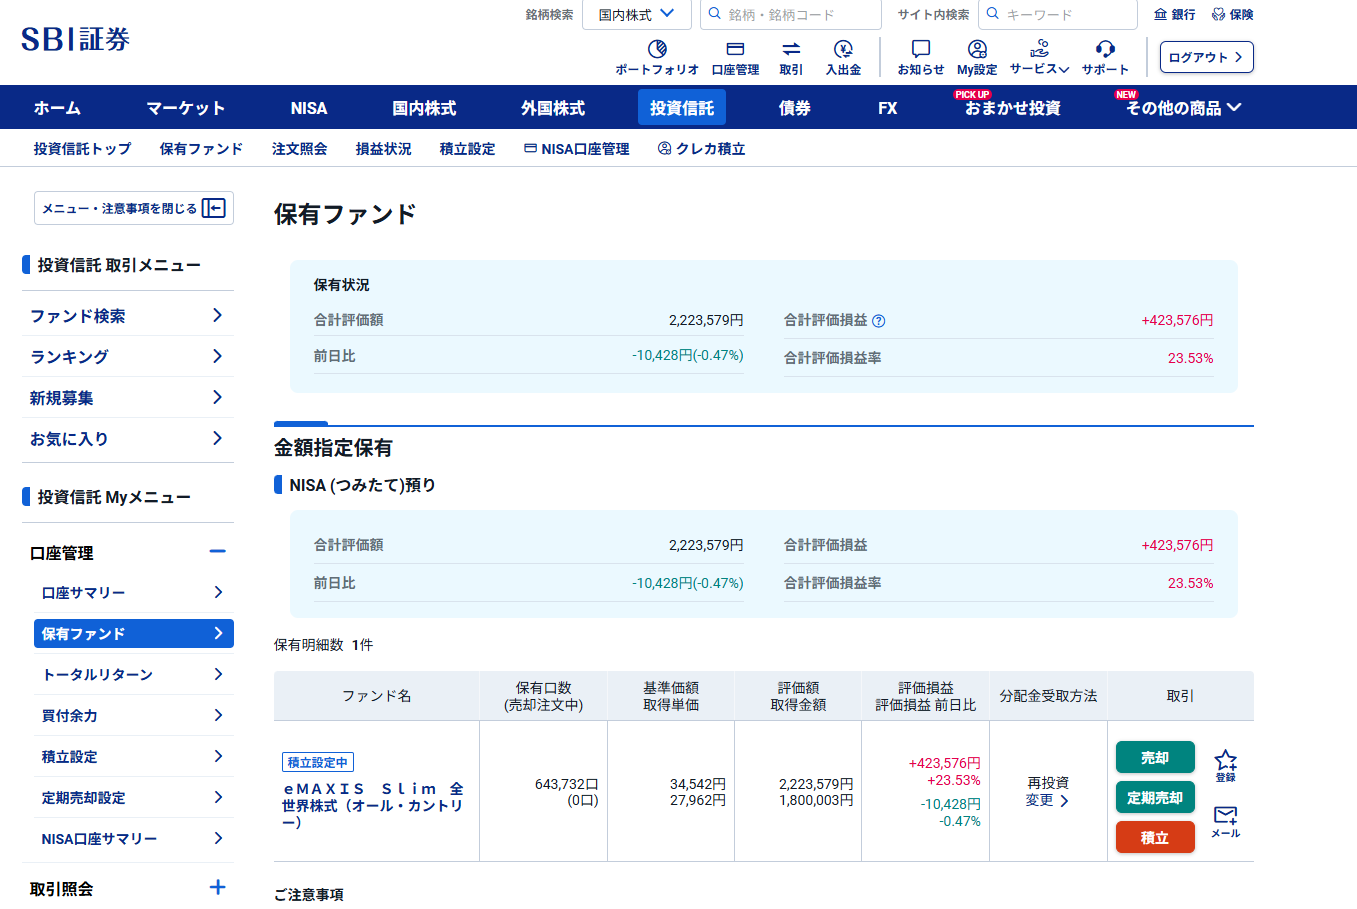Click the help icon beside 合計評価損益
This screenshot has height=909, width=1357.
tap(879, 321)
